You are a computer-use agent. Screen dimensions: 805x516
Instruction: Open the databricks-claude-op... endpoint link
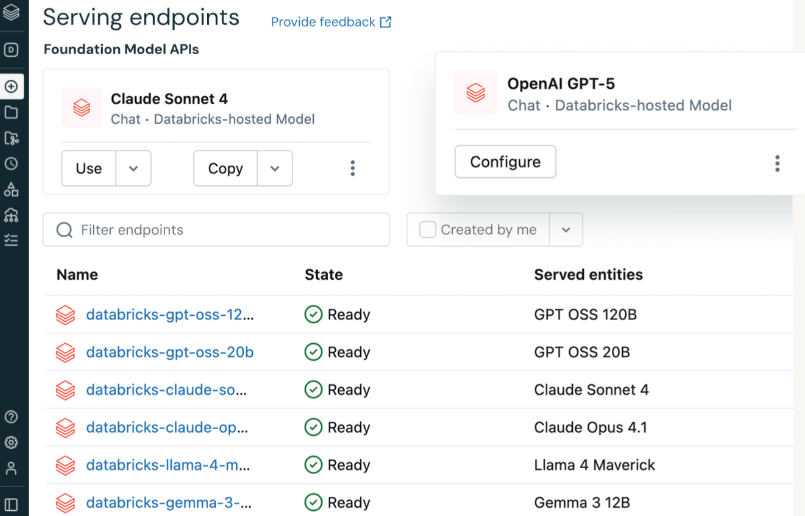coord(167,427)
